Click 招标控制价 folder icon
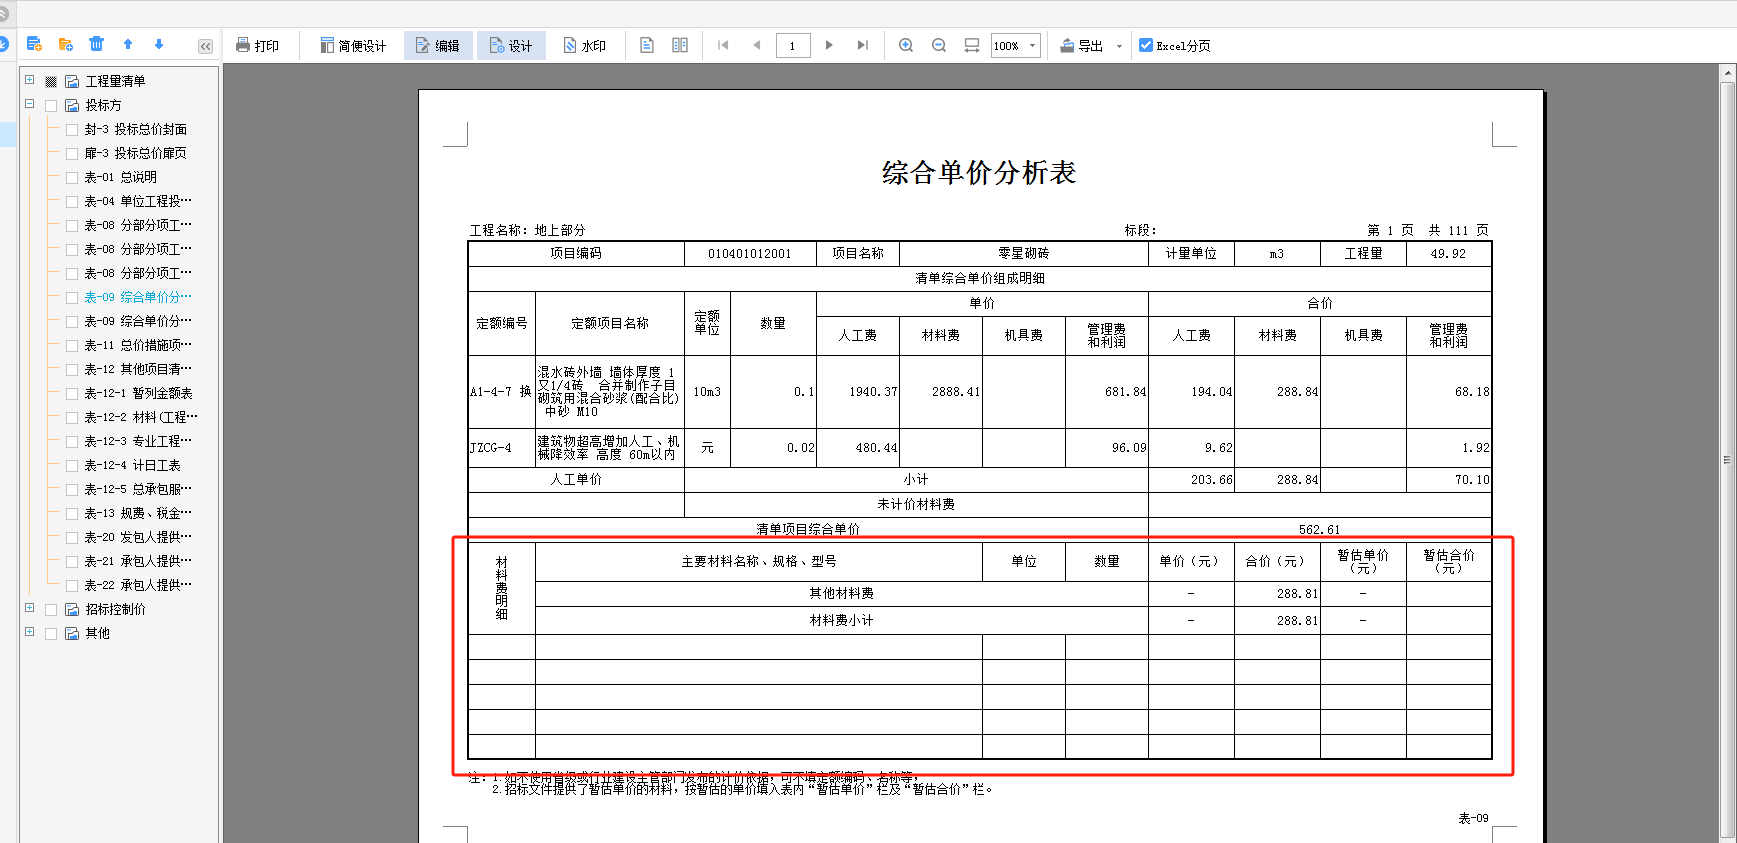This screenshot has height=843, width=1737. 72,609
